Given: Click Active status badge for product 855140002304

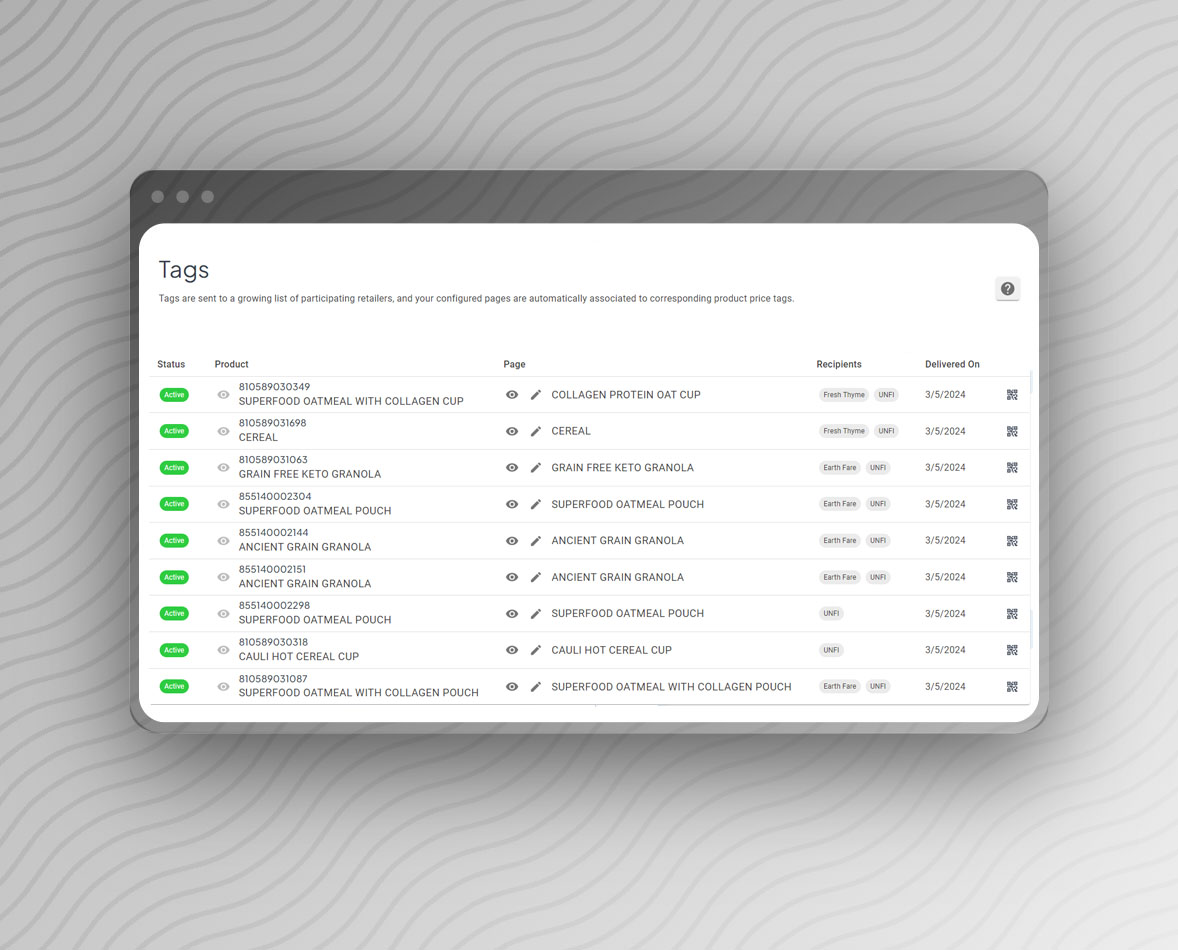Looking at the screenshot, I should tap(174, 504).
